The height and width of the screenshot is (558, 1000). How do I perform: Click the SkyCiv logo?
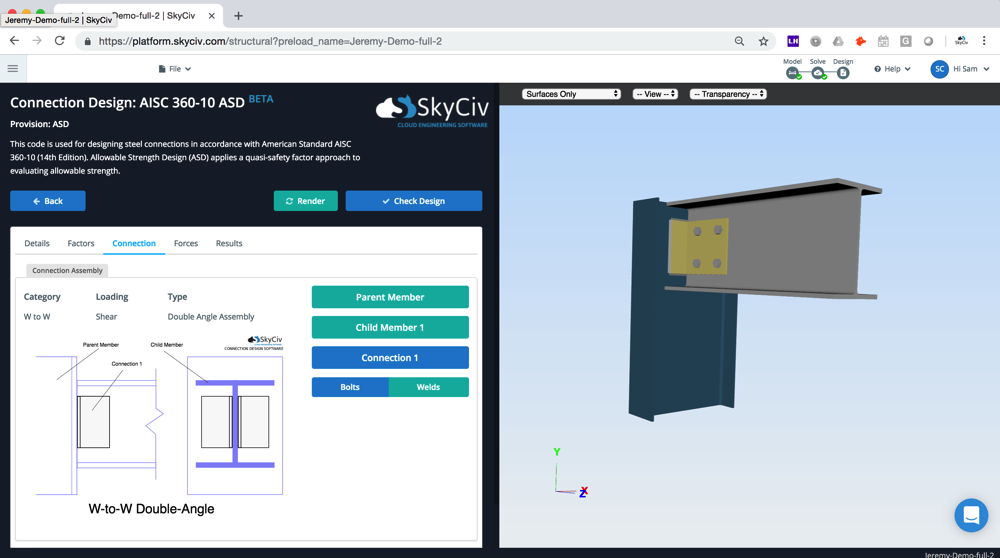432,110
